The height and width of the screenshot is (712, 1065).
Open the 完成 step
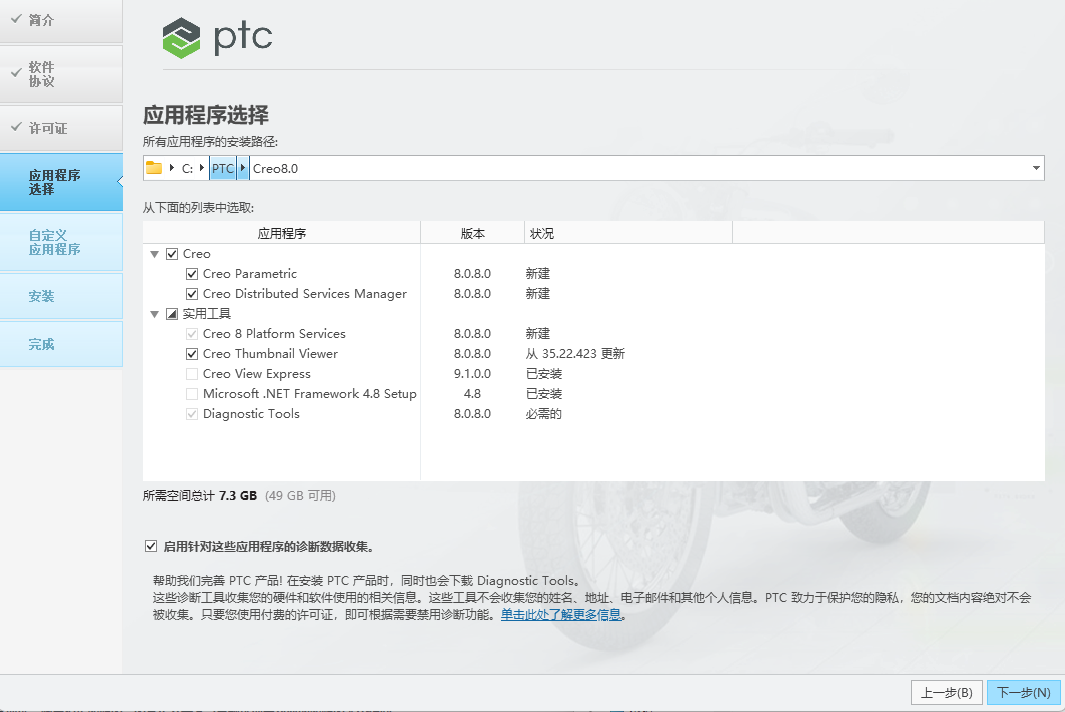61,344
